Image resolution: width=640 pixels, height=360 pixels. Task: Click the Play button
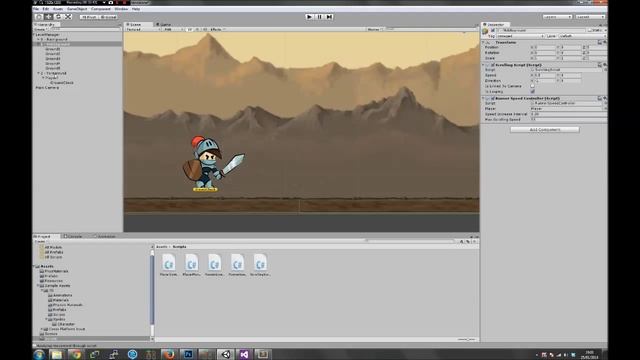coord(309,17)
